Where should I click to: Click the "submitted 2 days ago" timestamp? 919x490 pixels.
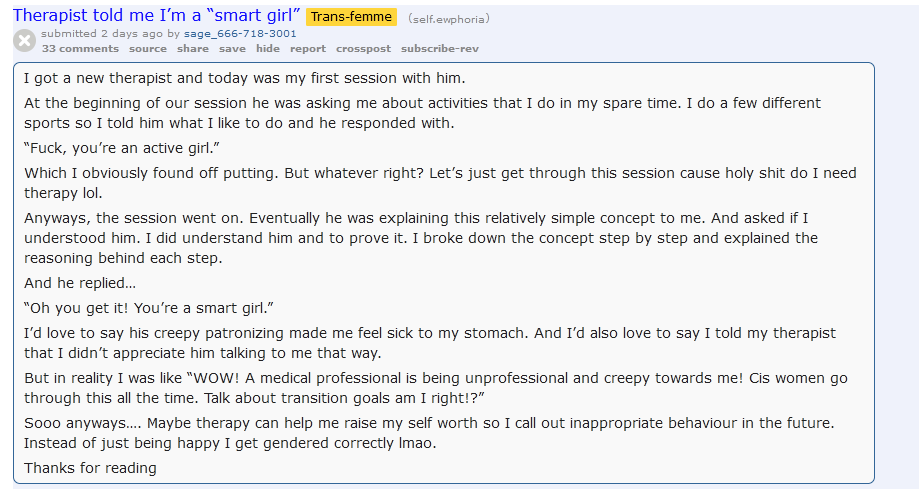click(x=110, y=33)
